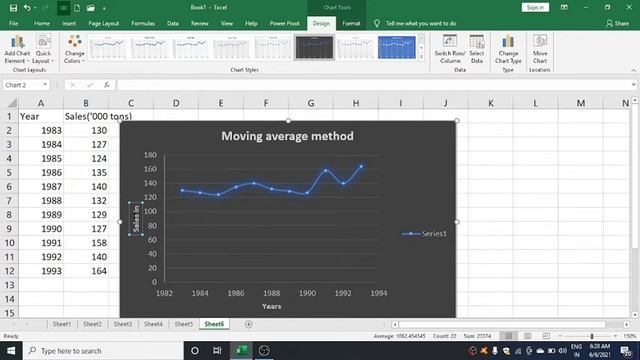Image resolution: width=640 pixels, height=360 pixels.
Task: Open the Name Box dropdown arrow
Action: (45, 85)
